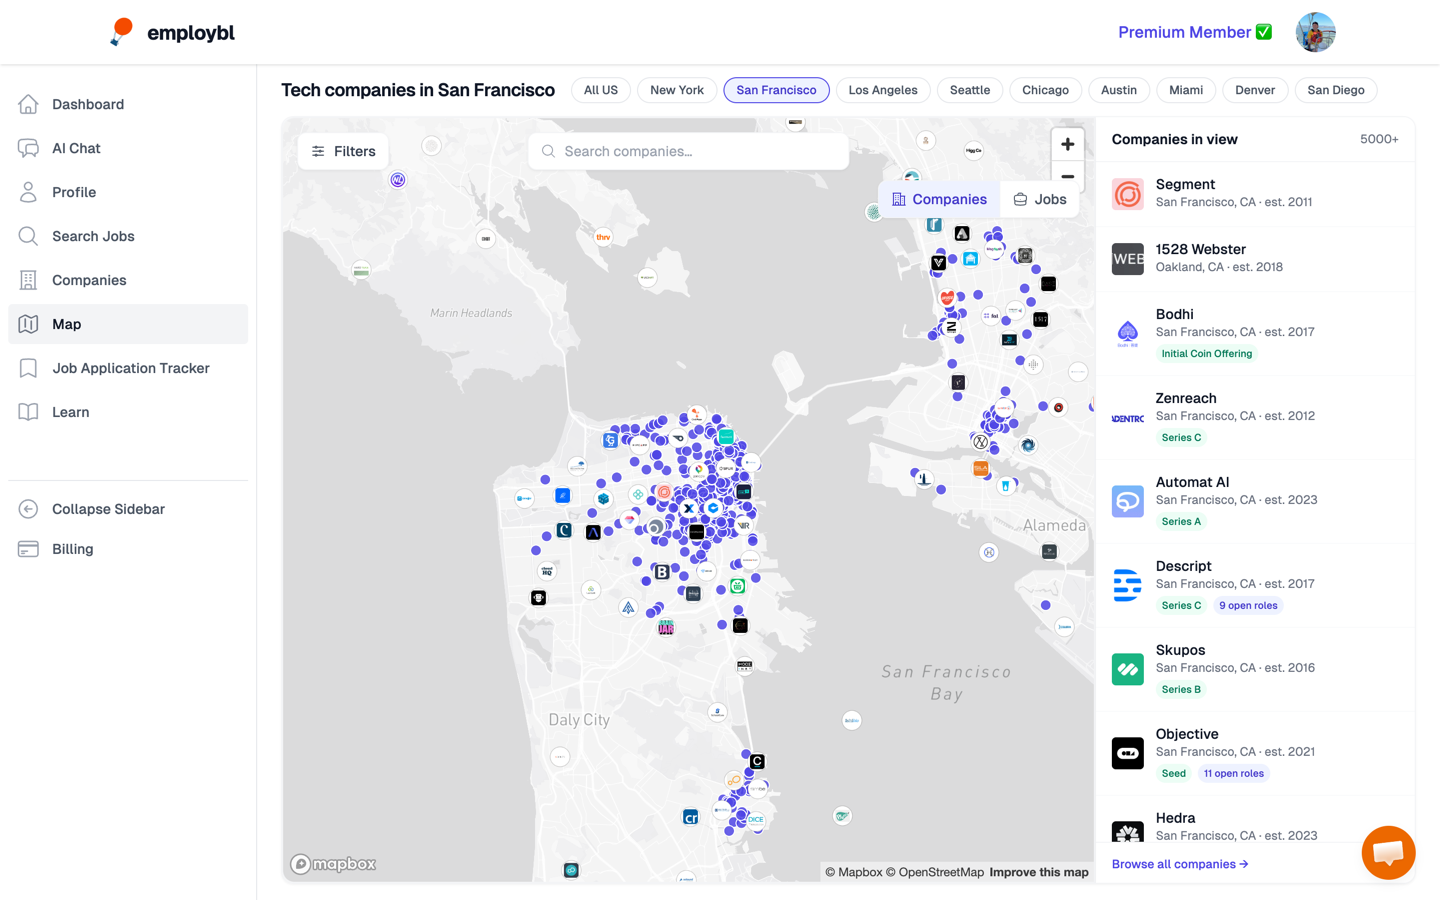Click Objective's 11 open roles badge

point(1234,774)
